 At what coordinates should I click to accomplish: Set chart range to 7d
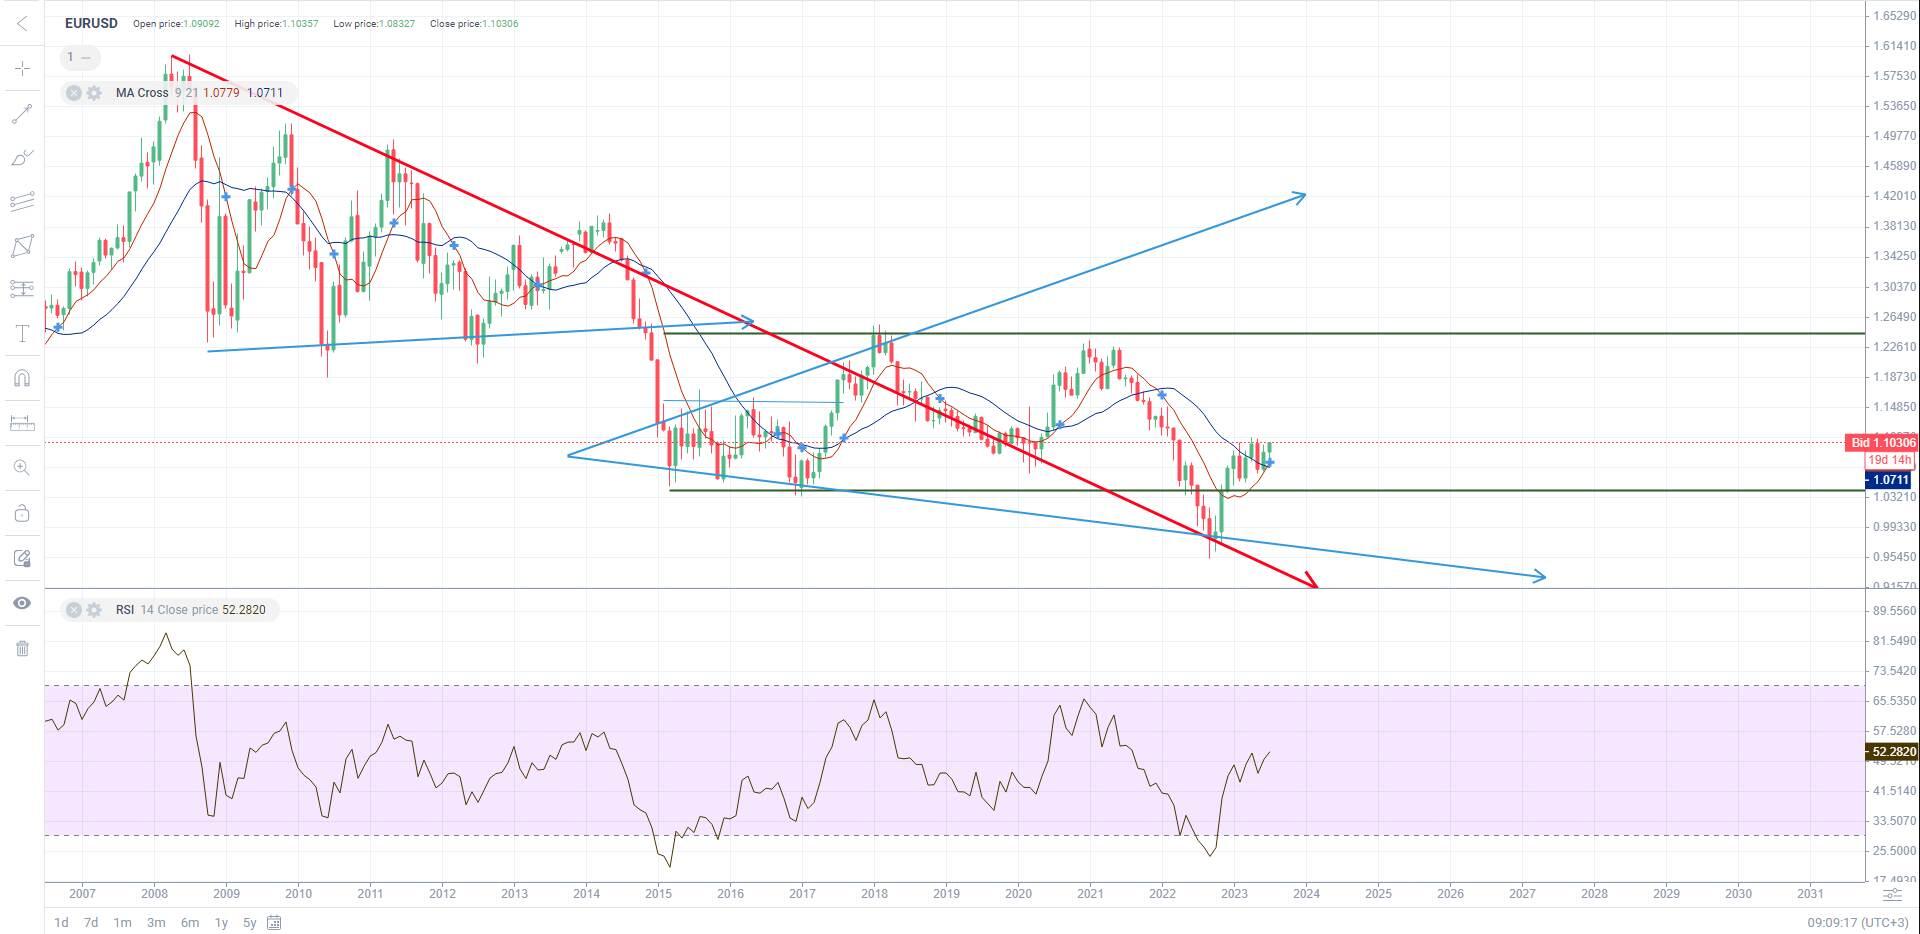coord(91,922)
